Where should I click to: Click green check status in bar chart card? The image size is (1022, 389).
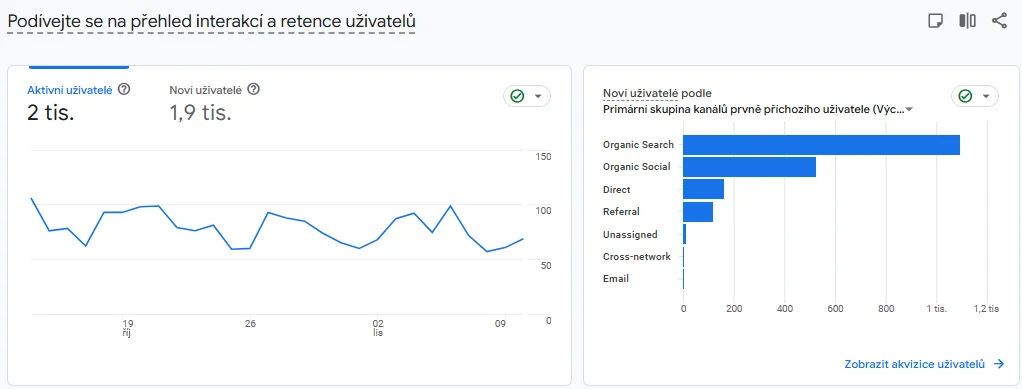pos(965,96)
